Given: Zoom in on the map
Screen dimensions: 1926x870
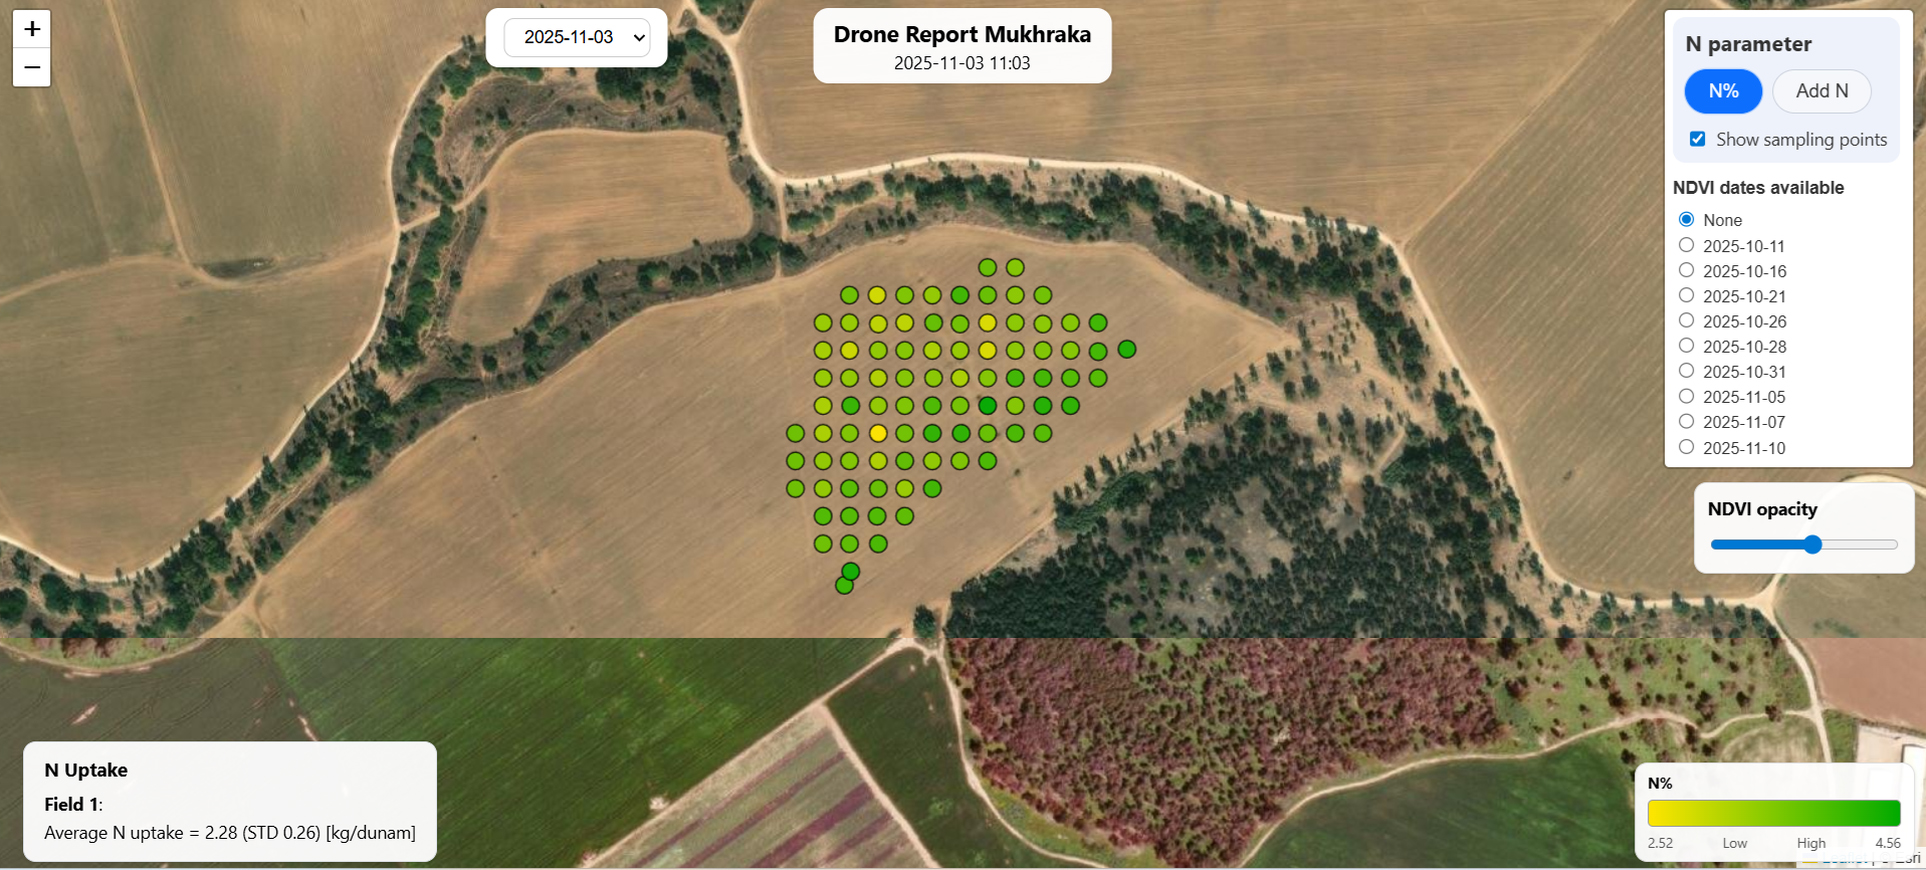Looking at the screenshot, I should [32, 29].
